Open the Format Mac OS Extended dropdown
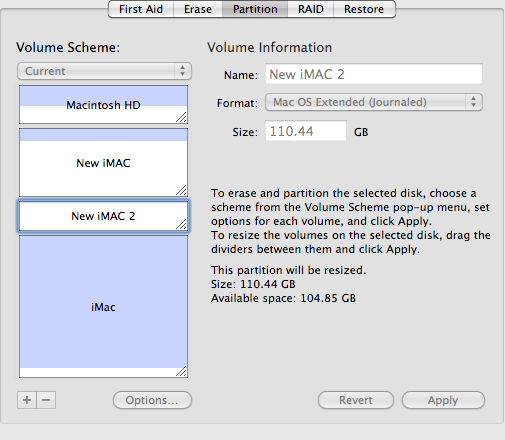 pyautogui.click(x=374, y=102)
